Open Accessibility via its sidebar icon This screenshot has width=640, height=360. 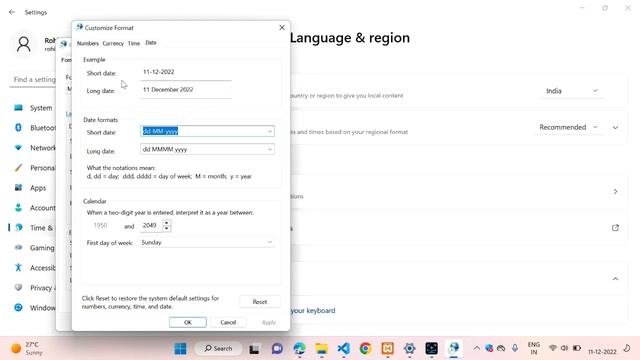point(18,267)
